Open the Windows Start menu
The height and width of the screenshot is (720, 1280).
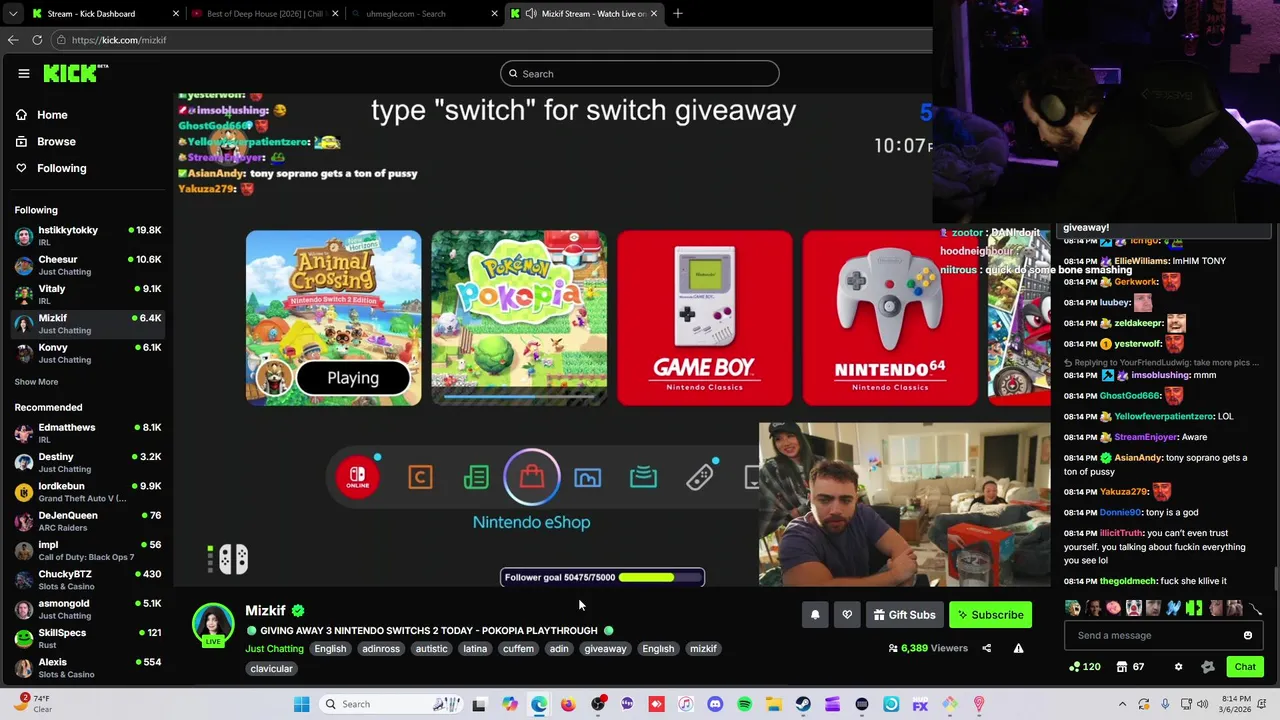pyautogui.click(x=301, y=704)
